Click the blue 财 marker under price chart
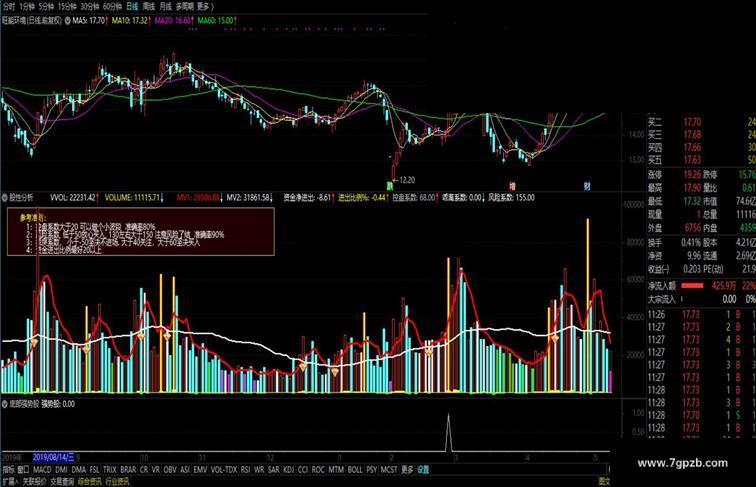This screenshot has width=756, height=487. tap(587, 186)
